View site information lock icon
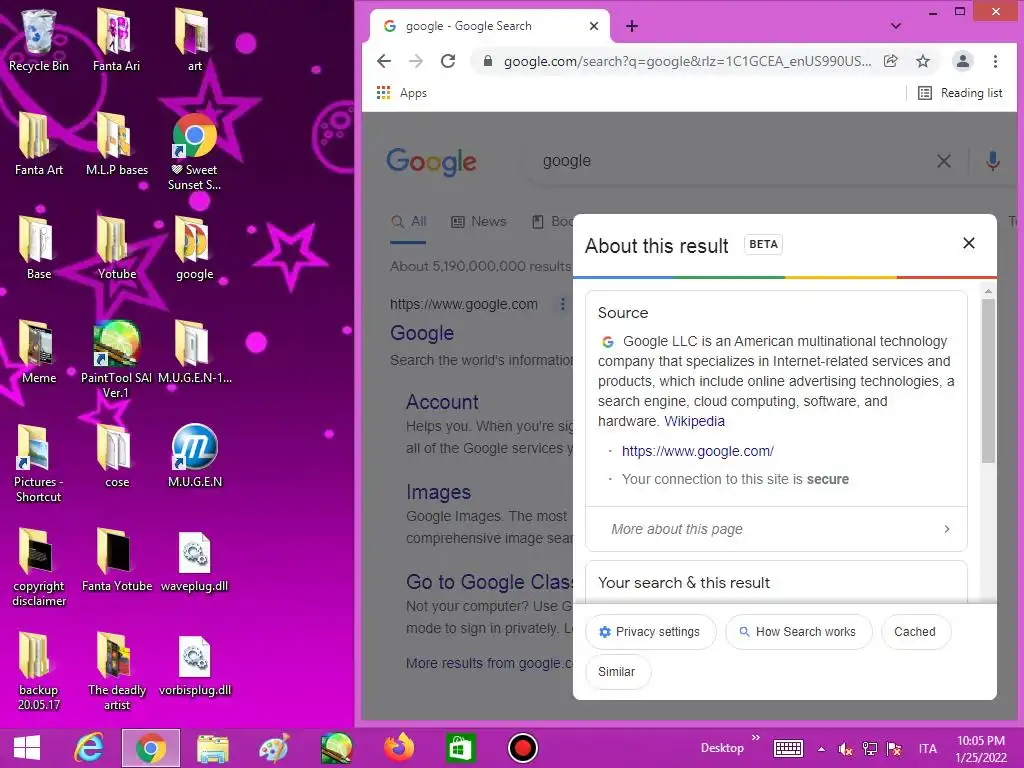 click(487, 61)
